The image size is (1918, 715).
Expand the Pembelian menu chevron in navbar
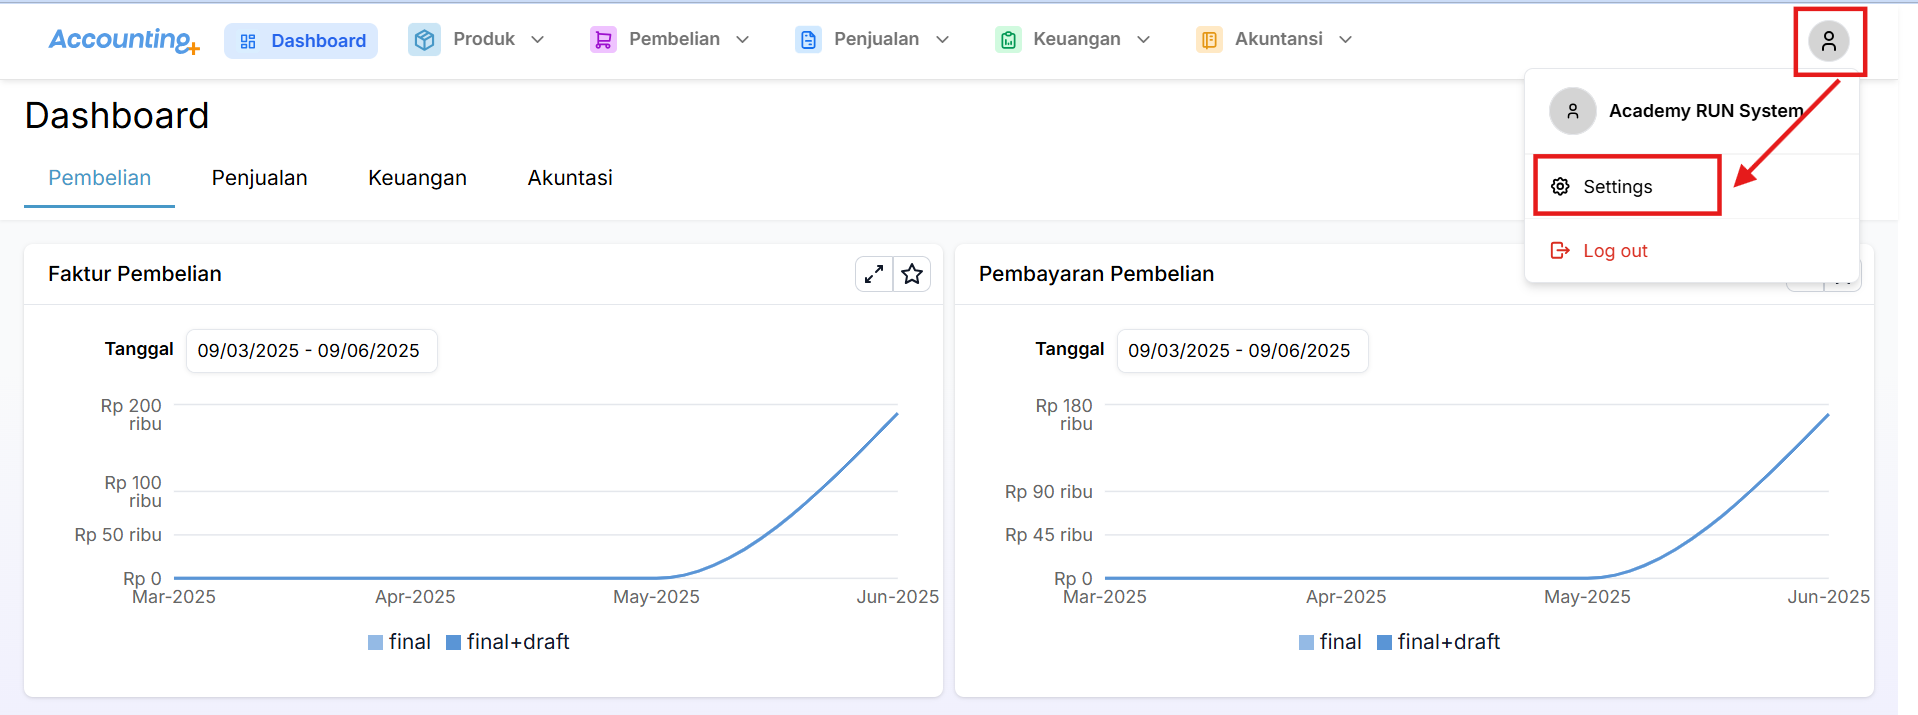(742, 40)
